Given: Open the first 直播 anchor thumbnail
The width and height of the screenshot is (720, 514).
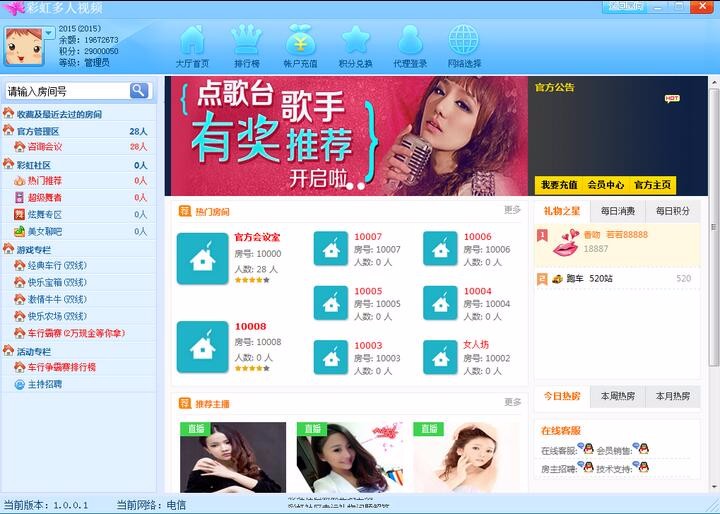Looking at the screenshot, I should (x=233, y=458).
